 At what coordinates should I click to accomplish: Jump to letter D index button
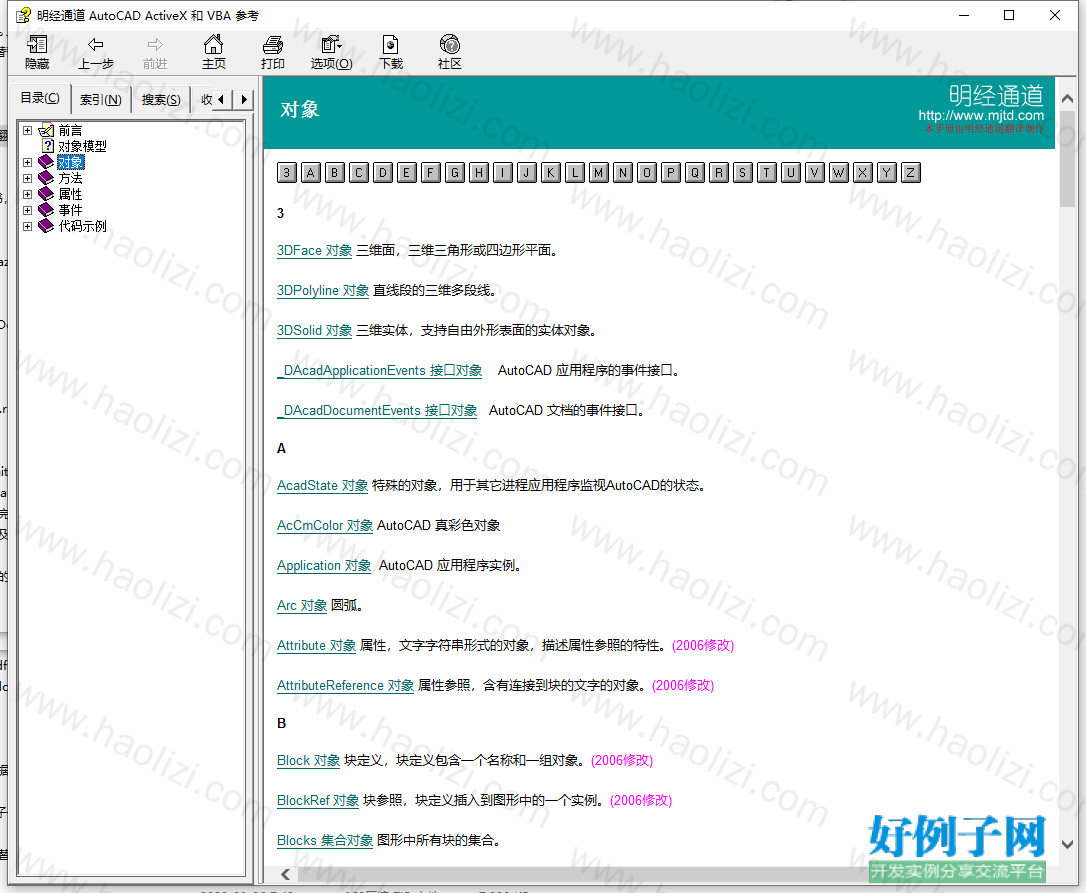pyautogui.click(x=383, y=173)
